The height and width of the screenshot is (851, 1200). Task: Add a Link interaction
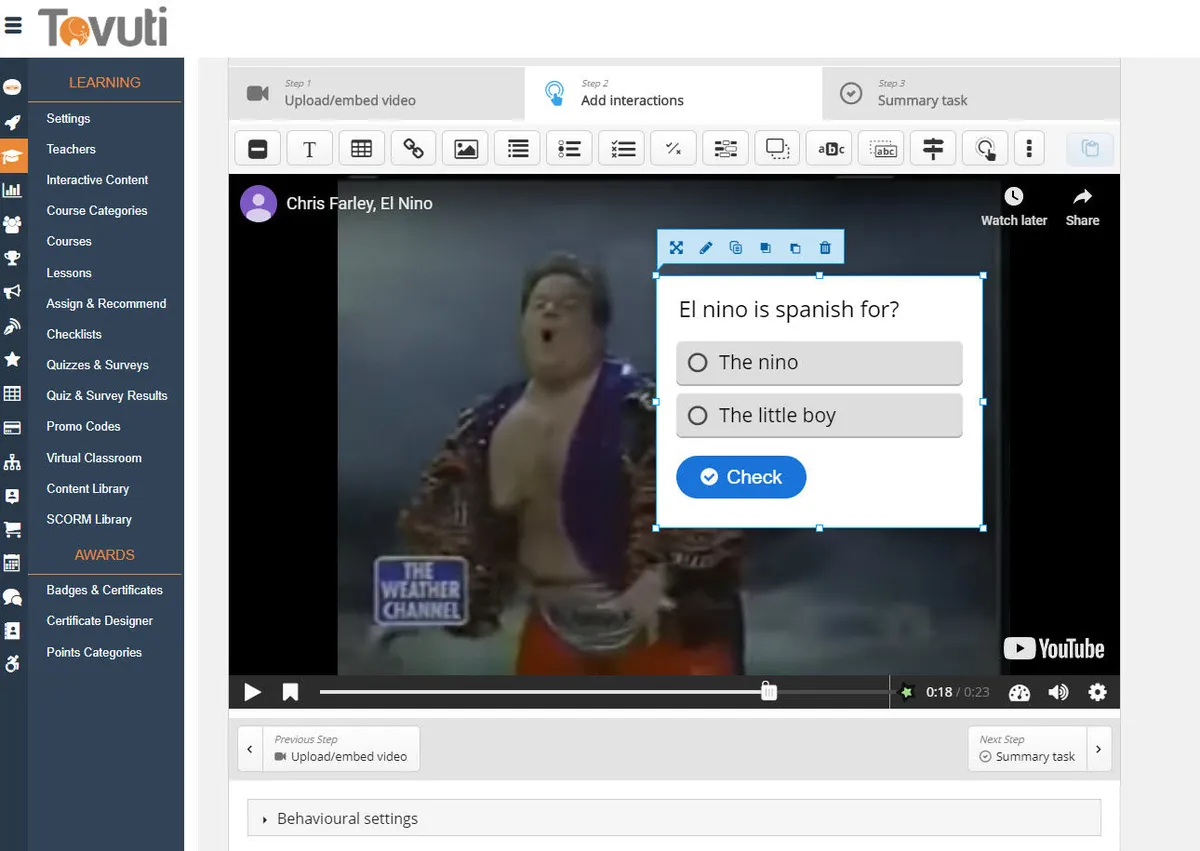coord(413,149)
